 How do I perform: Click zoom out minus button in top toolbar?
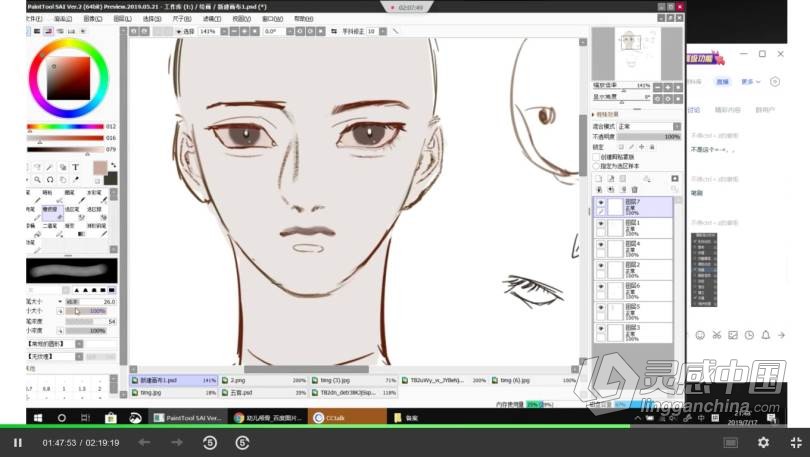pyautogui.click(x=234, y=31)
